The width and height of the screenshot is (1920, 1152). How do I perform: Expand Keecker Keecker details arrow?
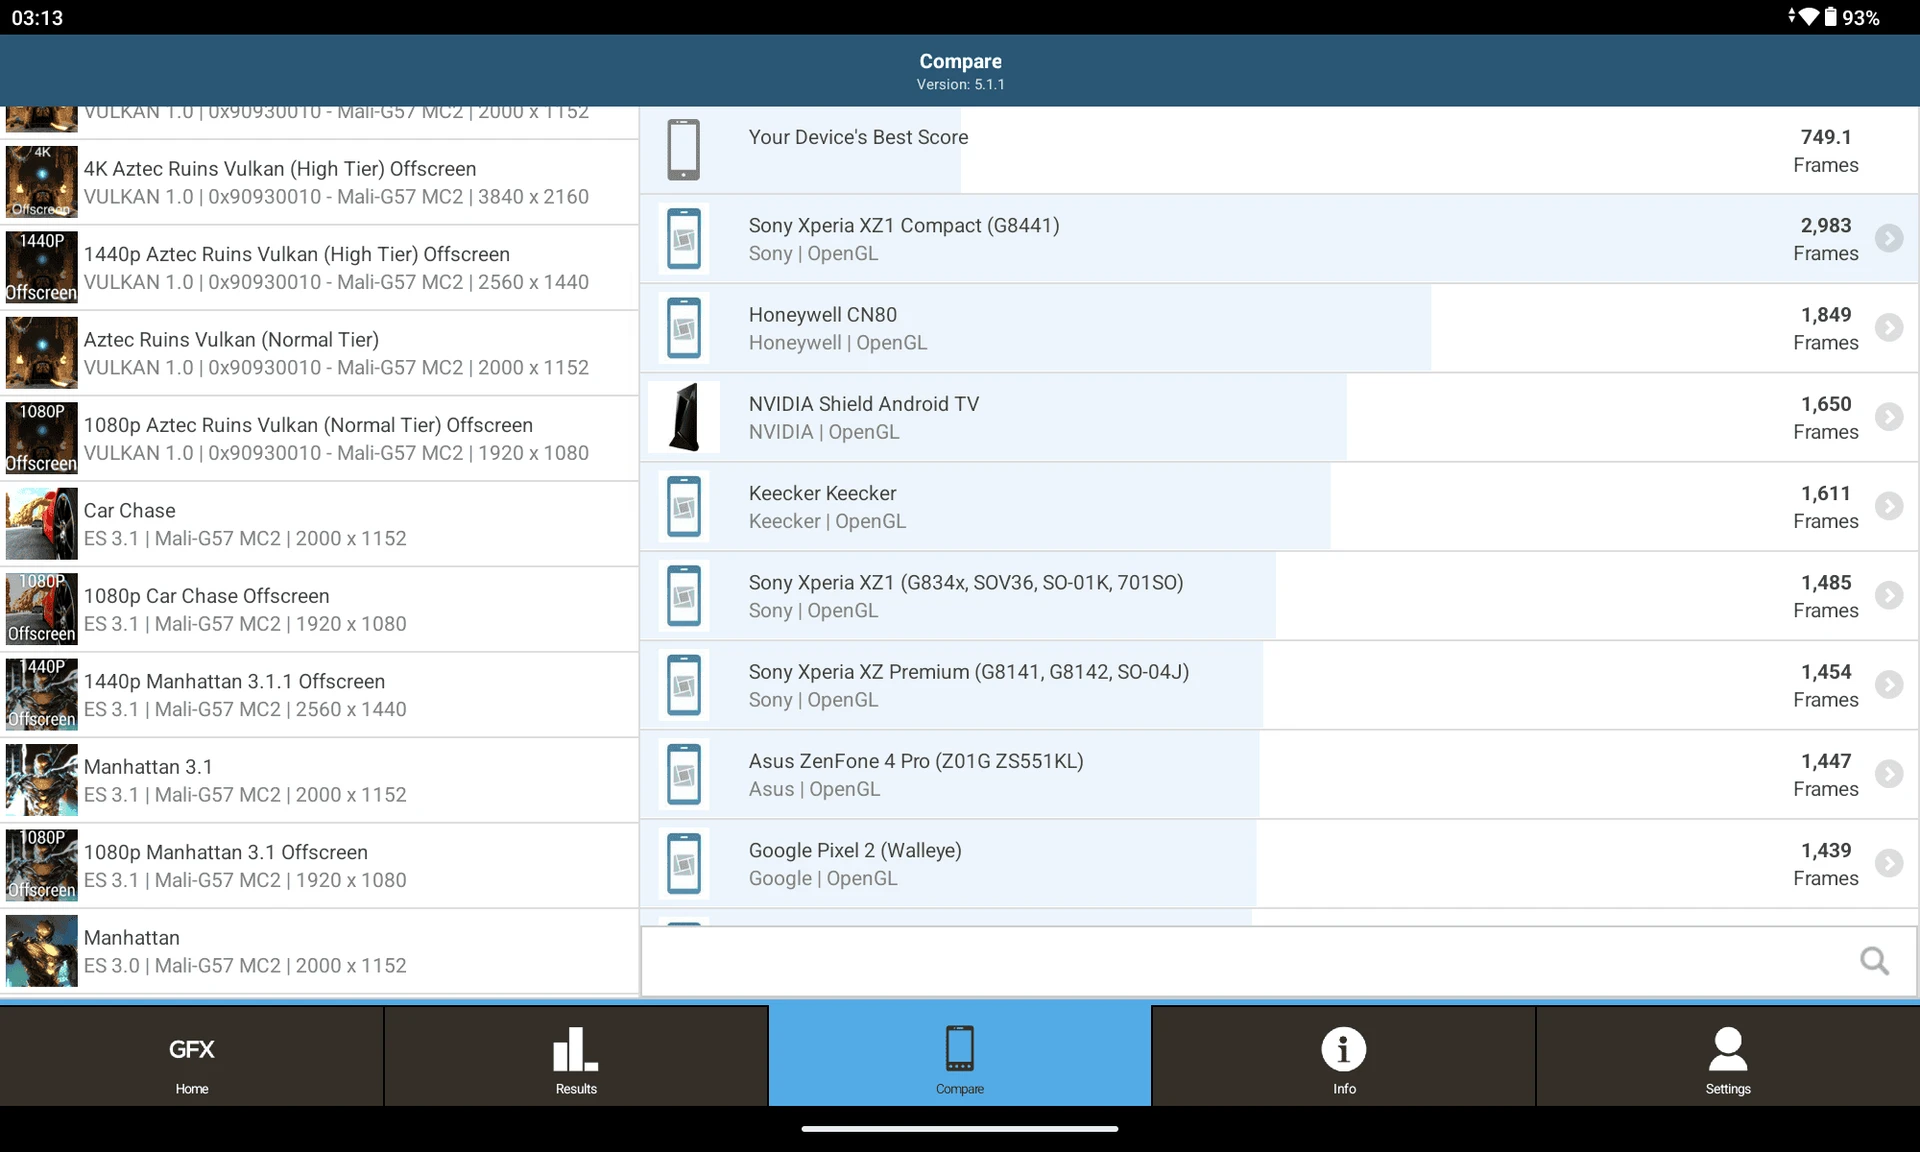point(1888,506)
